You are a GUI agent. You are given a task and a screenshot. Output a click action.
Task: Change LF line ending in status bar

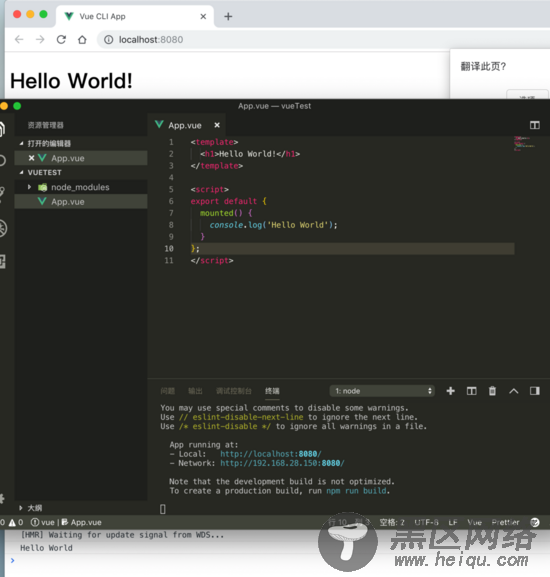click(x=453, y=522)
